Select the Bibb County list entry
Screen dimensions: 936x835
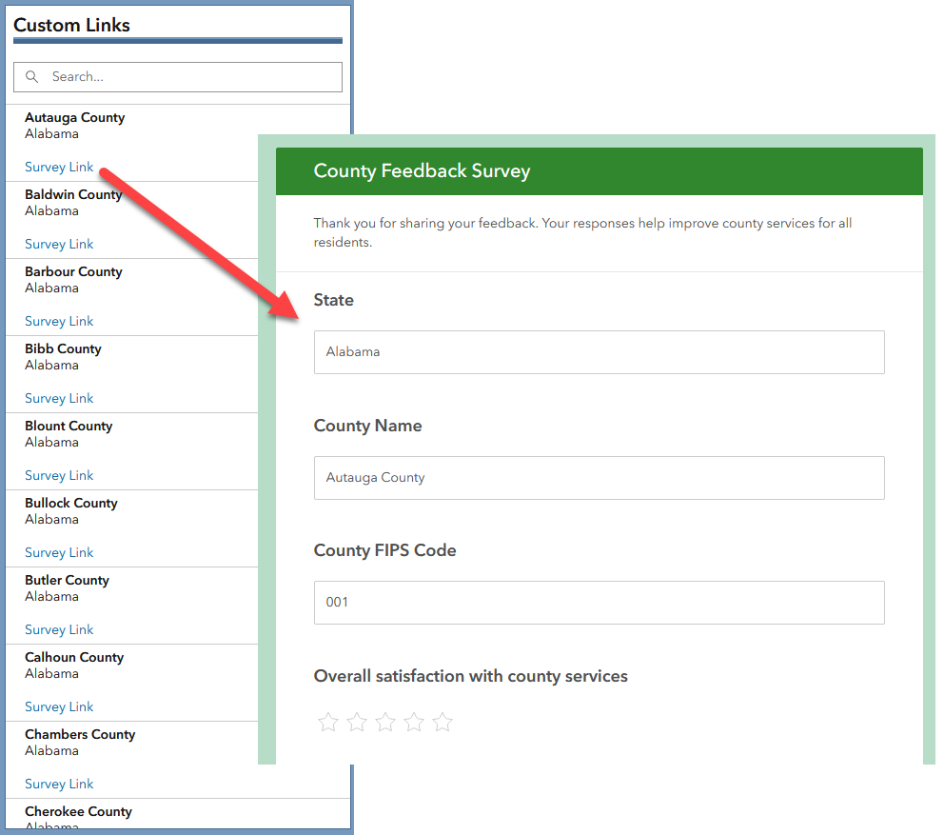(131, 374)
